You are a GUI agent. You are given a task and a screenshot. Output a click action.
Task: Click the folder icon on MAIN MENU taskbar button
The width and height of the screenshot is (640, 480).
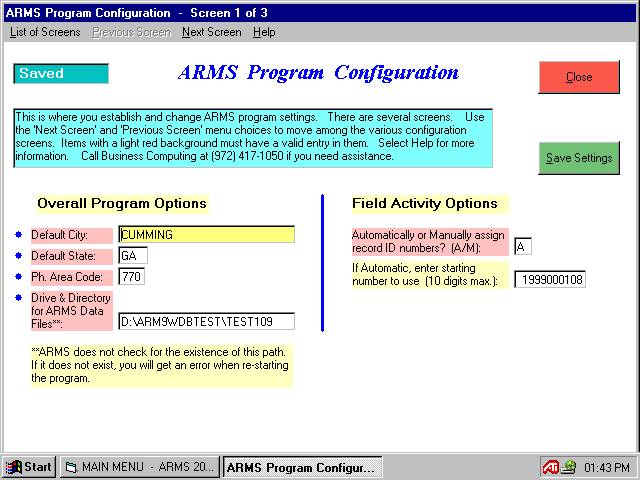point(71,467)
